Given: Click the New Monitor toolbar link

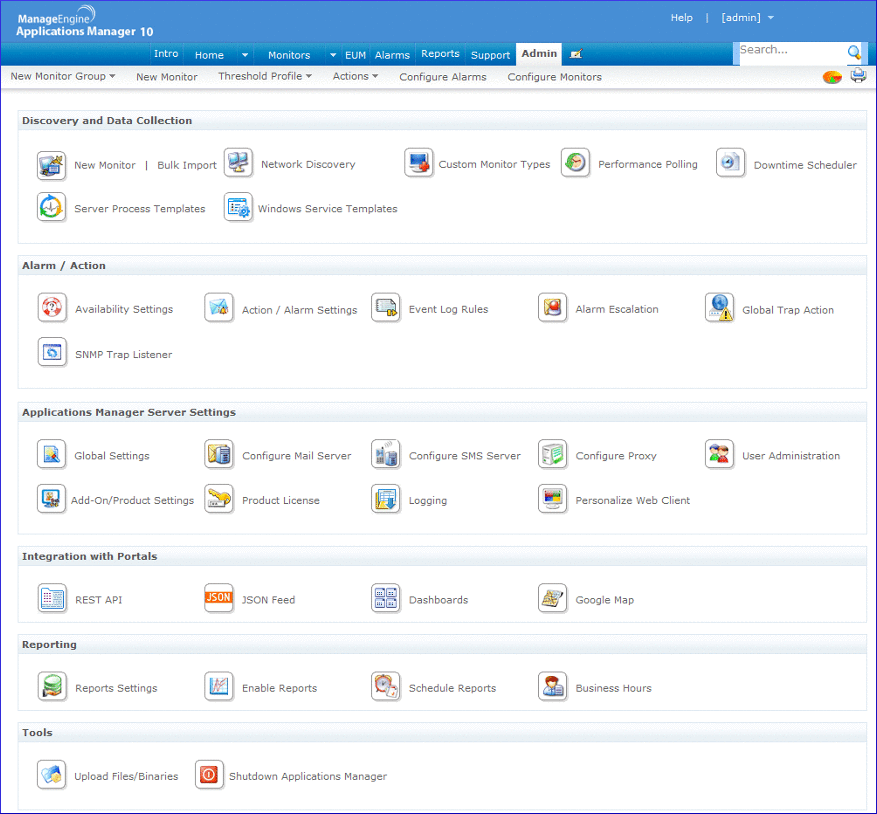Looking at the screenshot, I should click(167, 77).
